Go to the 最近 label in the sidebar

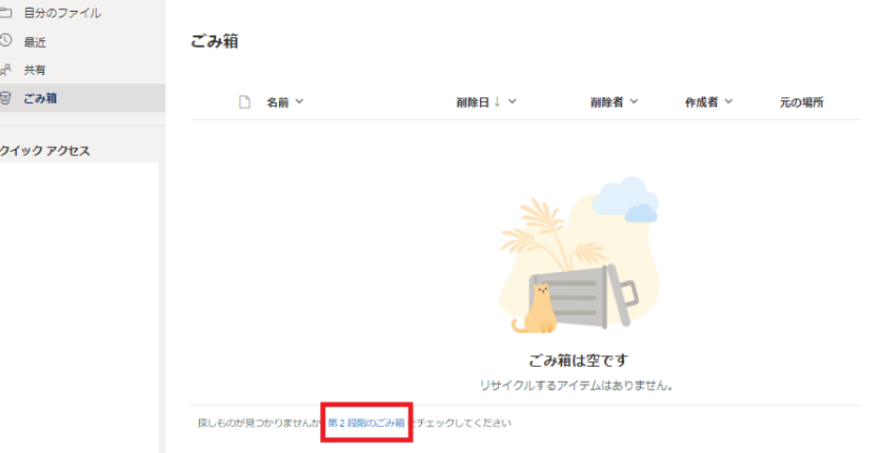click(35, 42)
